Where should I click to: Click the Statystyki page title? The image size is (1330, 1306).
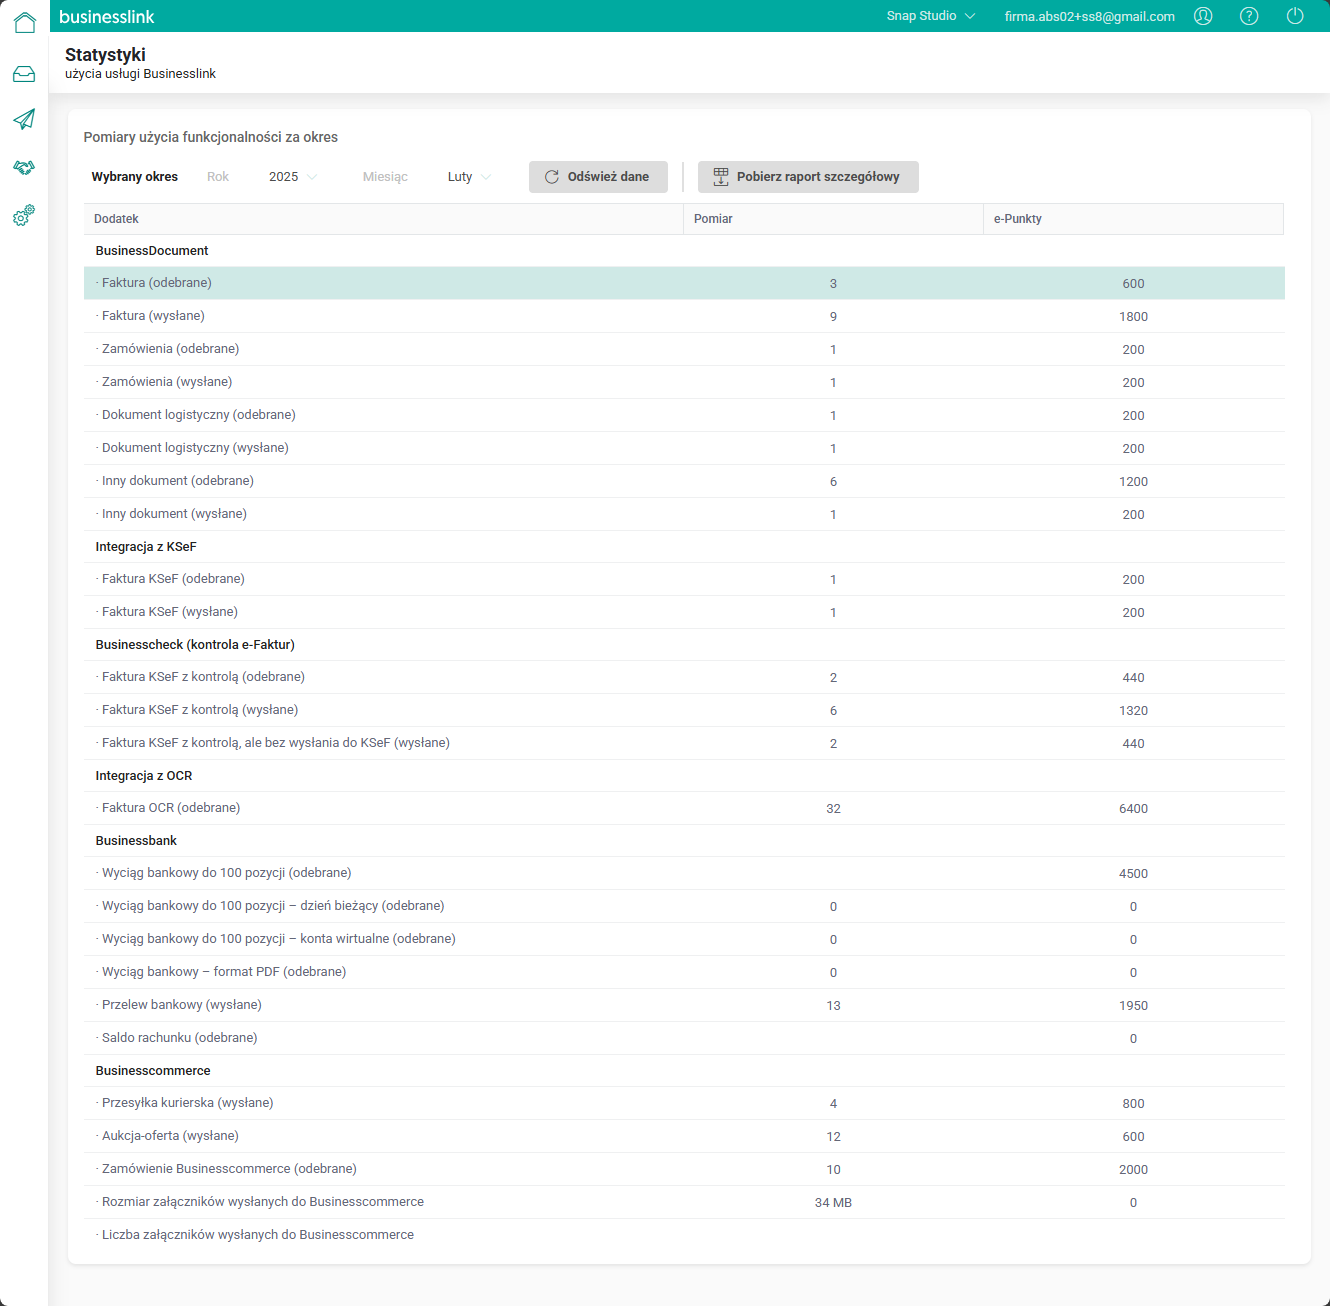[x=105, y=54]
